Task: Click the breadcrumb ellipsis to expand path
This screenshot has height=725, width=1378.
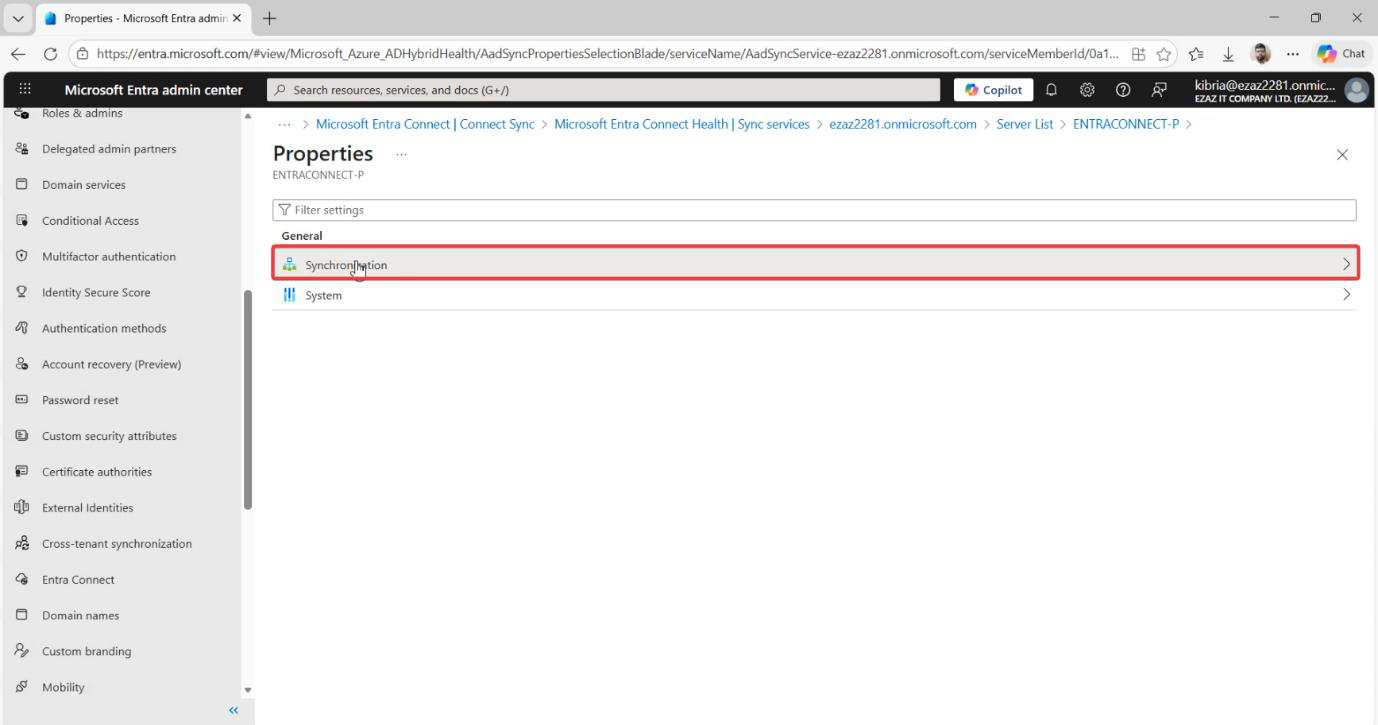Action: pos(285,124)
